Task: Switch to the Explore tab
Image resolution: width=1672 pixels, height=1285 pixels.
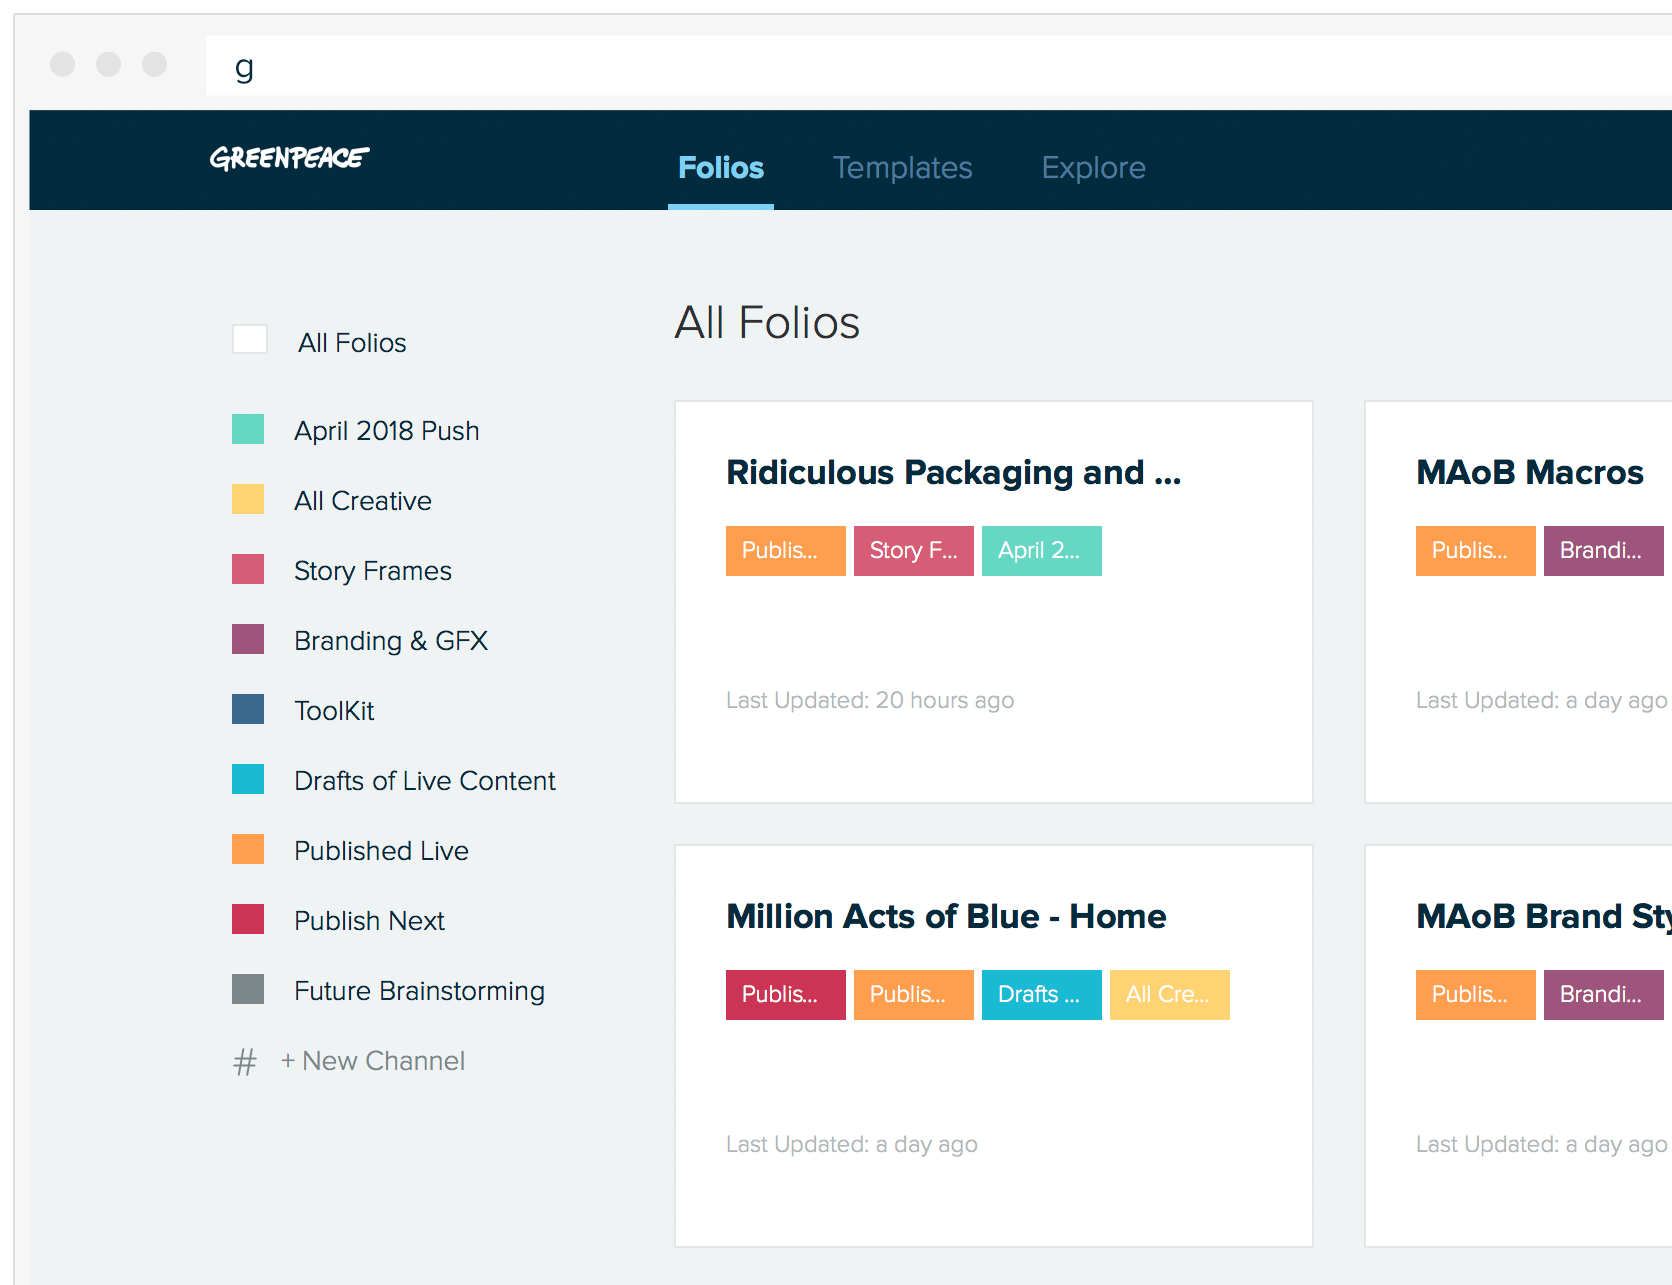Action: click(1093, 168)
